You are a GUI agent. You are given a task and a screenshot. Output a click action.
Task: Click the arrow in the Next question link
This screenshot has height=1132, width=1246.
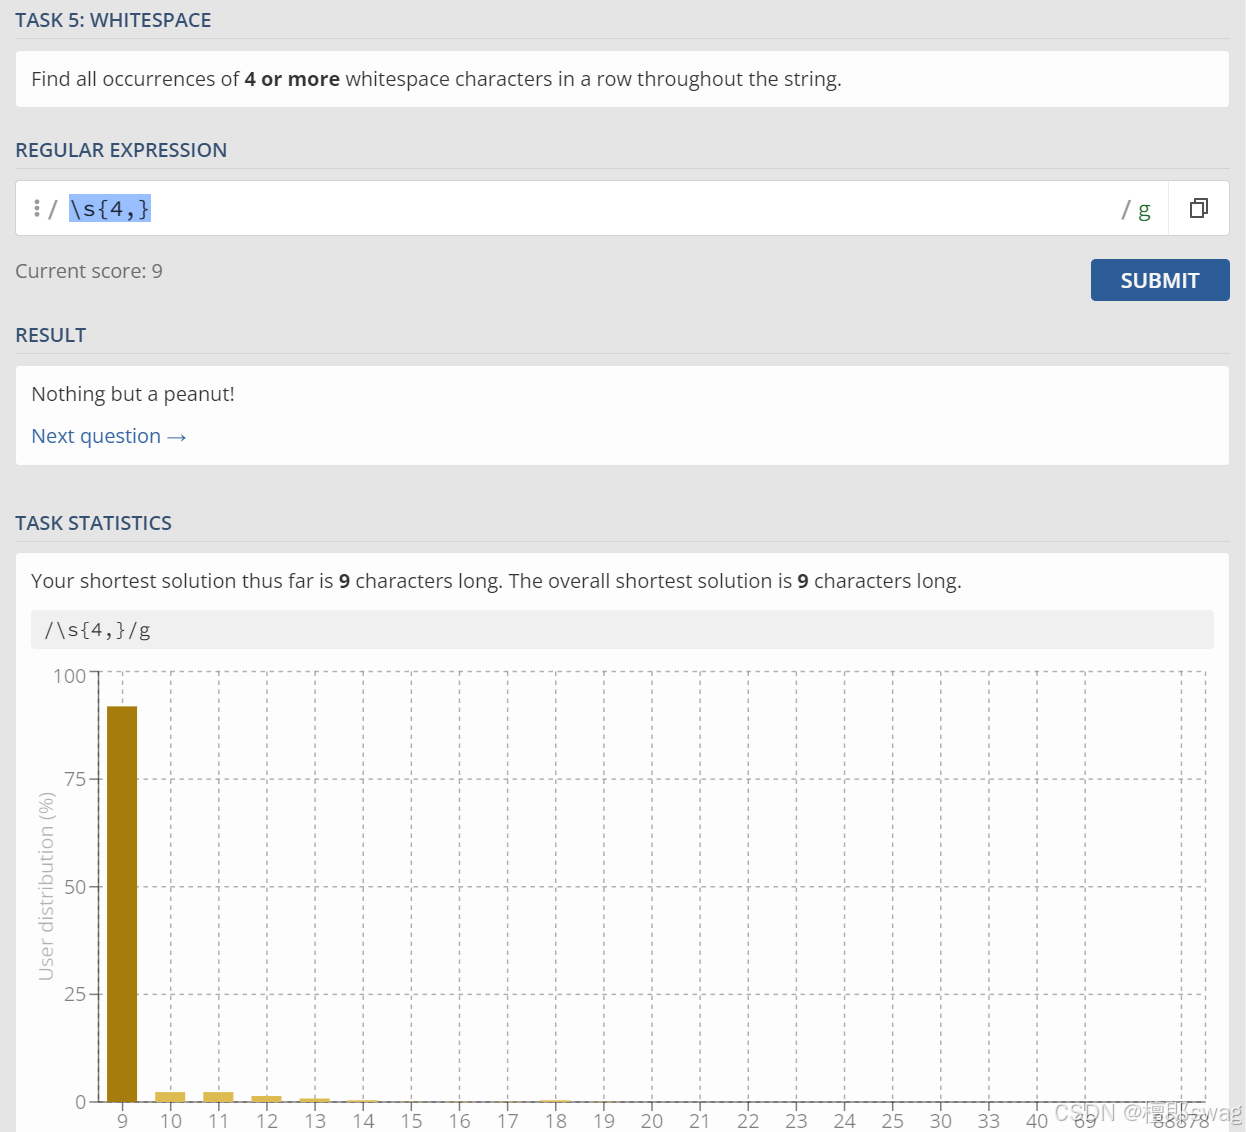[x=178, y=436]
